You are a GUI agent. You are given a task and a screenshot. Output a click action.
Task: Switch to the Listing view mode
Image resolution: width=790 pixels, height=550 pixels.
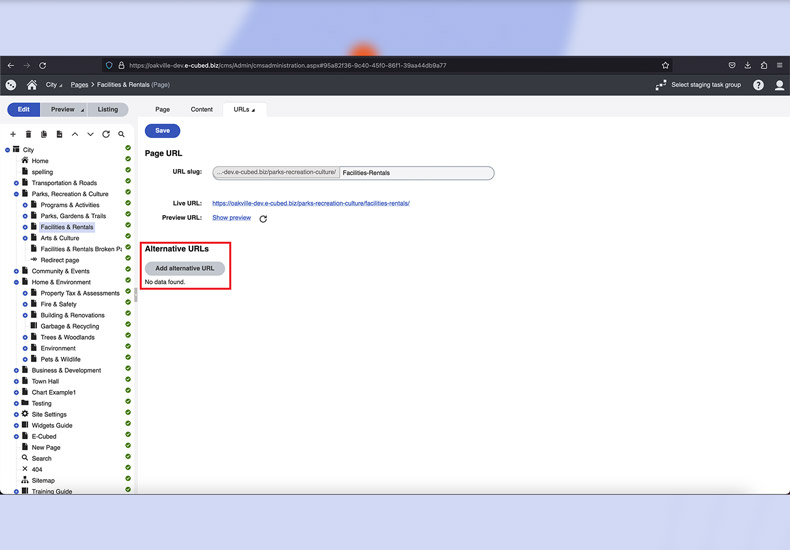[x=107, y=109]
